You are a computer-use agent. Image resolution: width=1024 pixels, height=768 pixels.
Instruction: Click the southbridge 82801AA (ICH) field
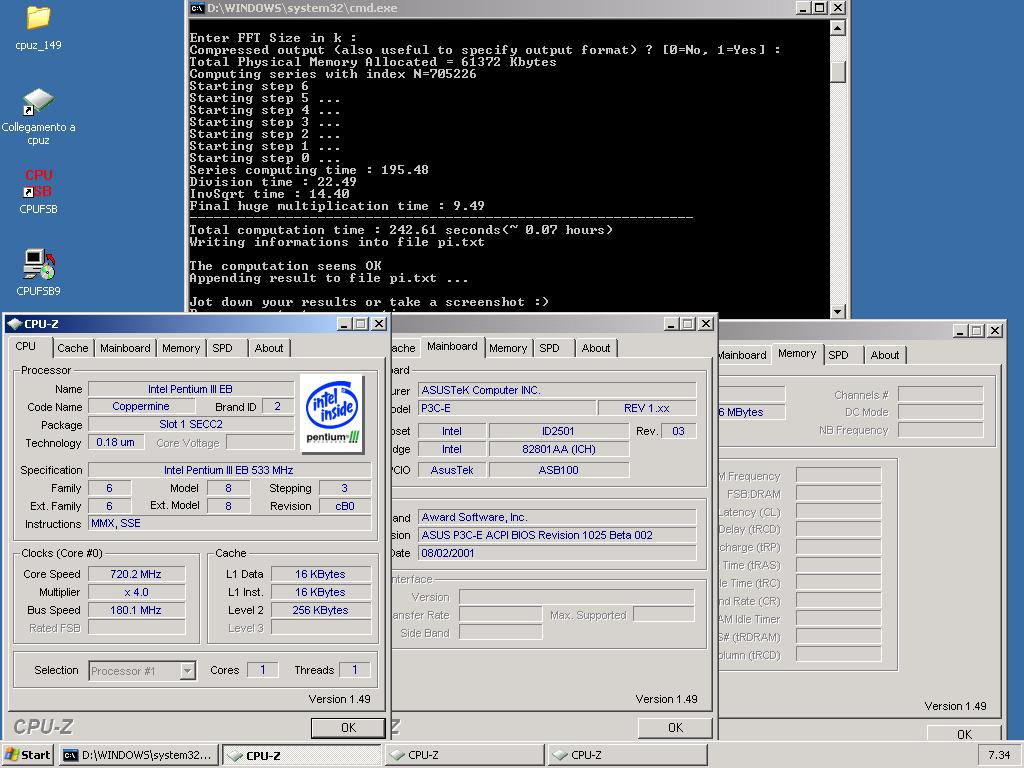(558, 449)
